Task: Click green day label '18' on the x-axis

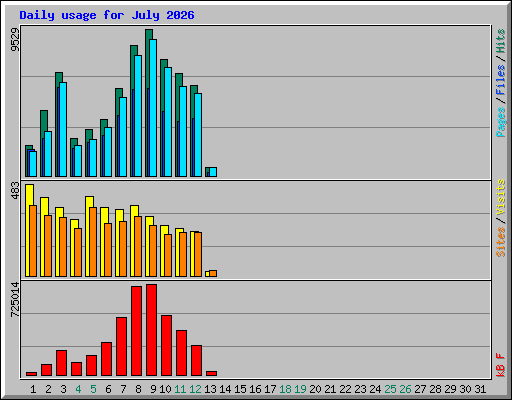Action: (285, 389)
